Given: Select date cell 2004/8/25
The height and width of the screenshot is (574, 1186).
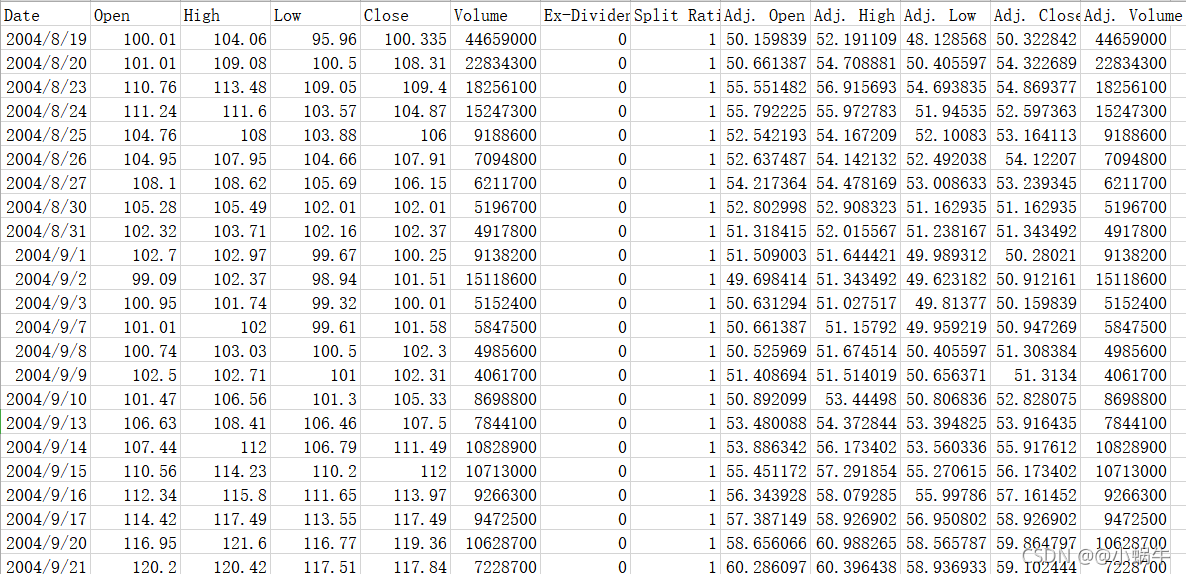Looking at the screenshot, I should click(46, 135).
